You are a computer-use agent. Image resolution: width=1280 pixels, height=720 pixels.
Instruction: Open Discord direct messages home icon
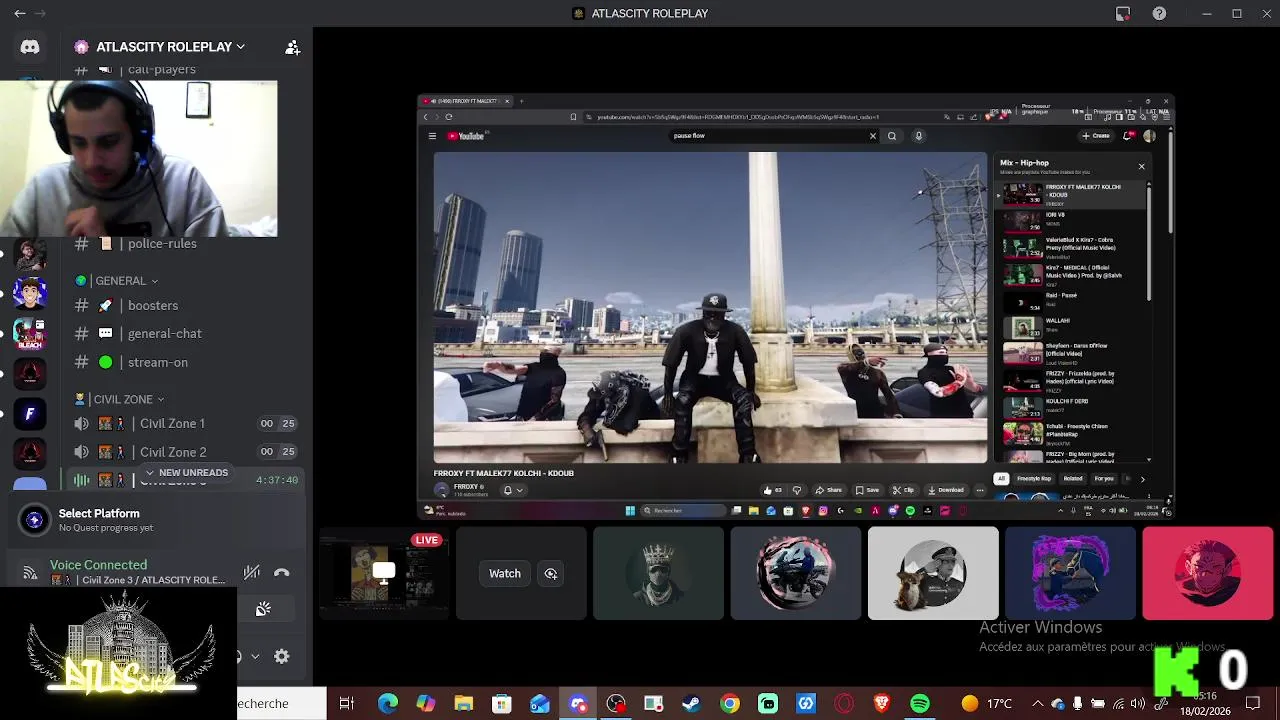30,47
